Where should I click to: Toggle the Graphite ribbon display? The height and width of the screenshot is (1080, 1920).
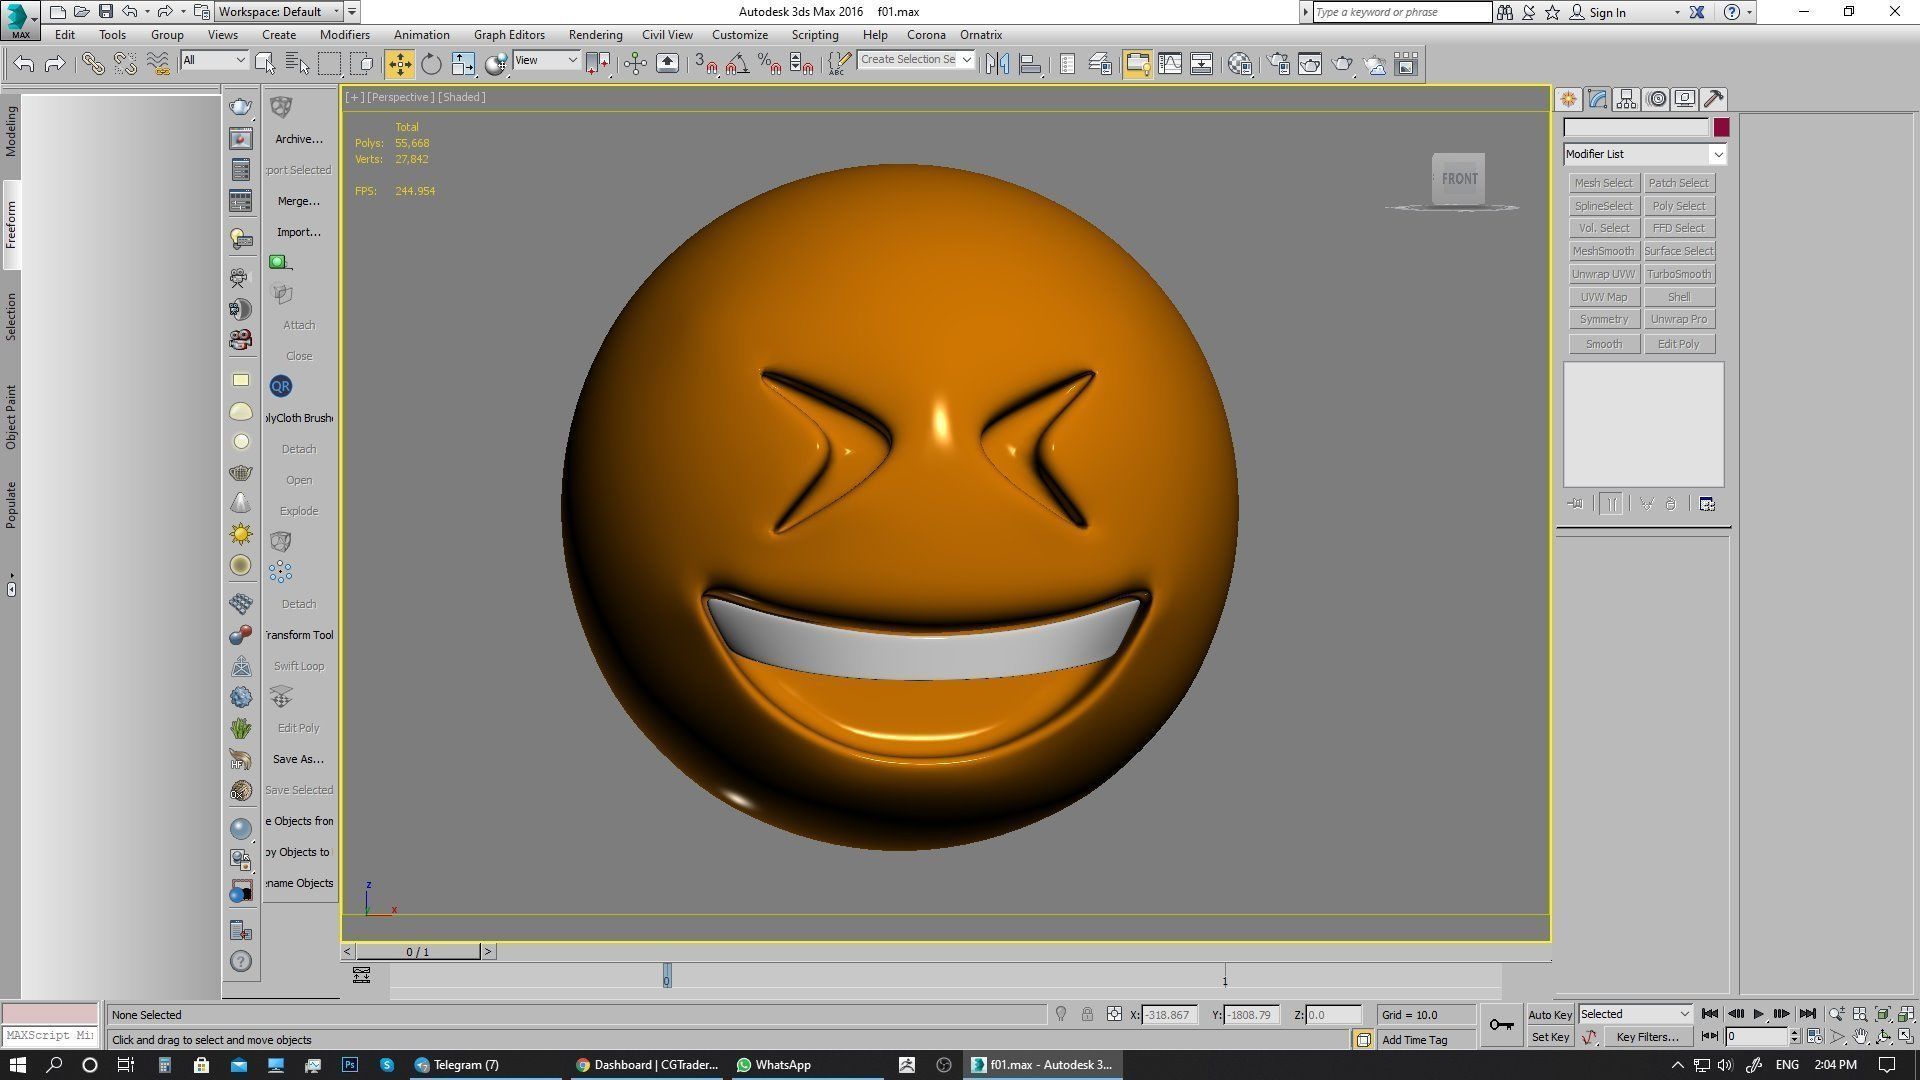point(1137,64)
